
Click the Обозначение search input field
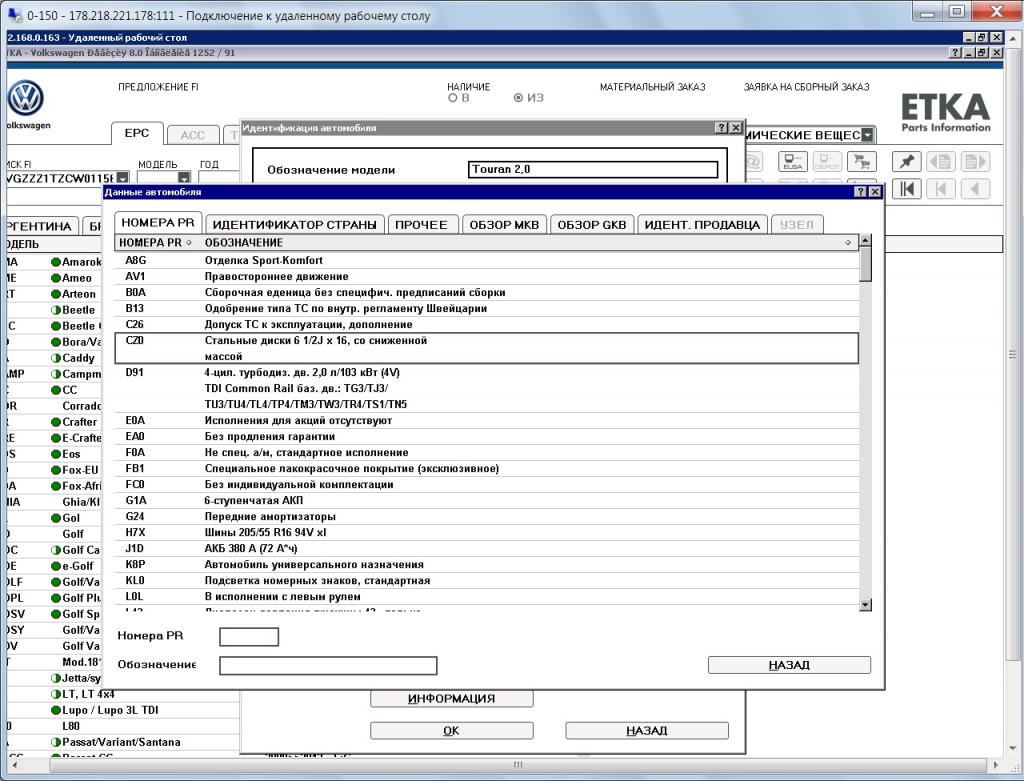(x=328, y=665)
